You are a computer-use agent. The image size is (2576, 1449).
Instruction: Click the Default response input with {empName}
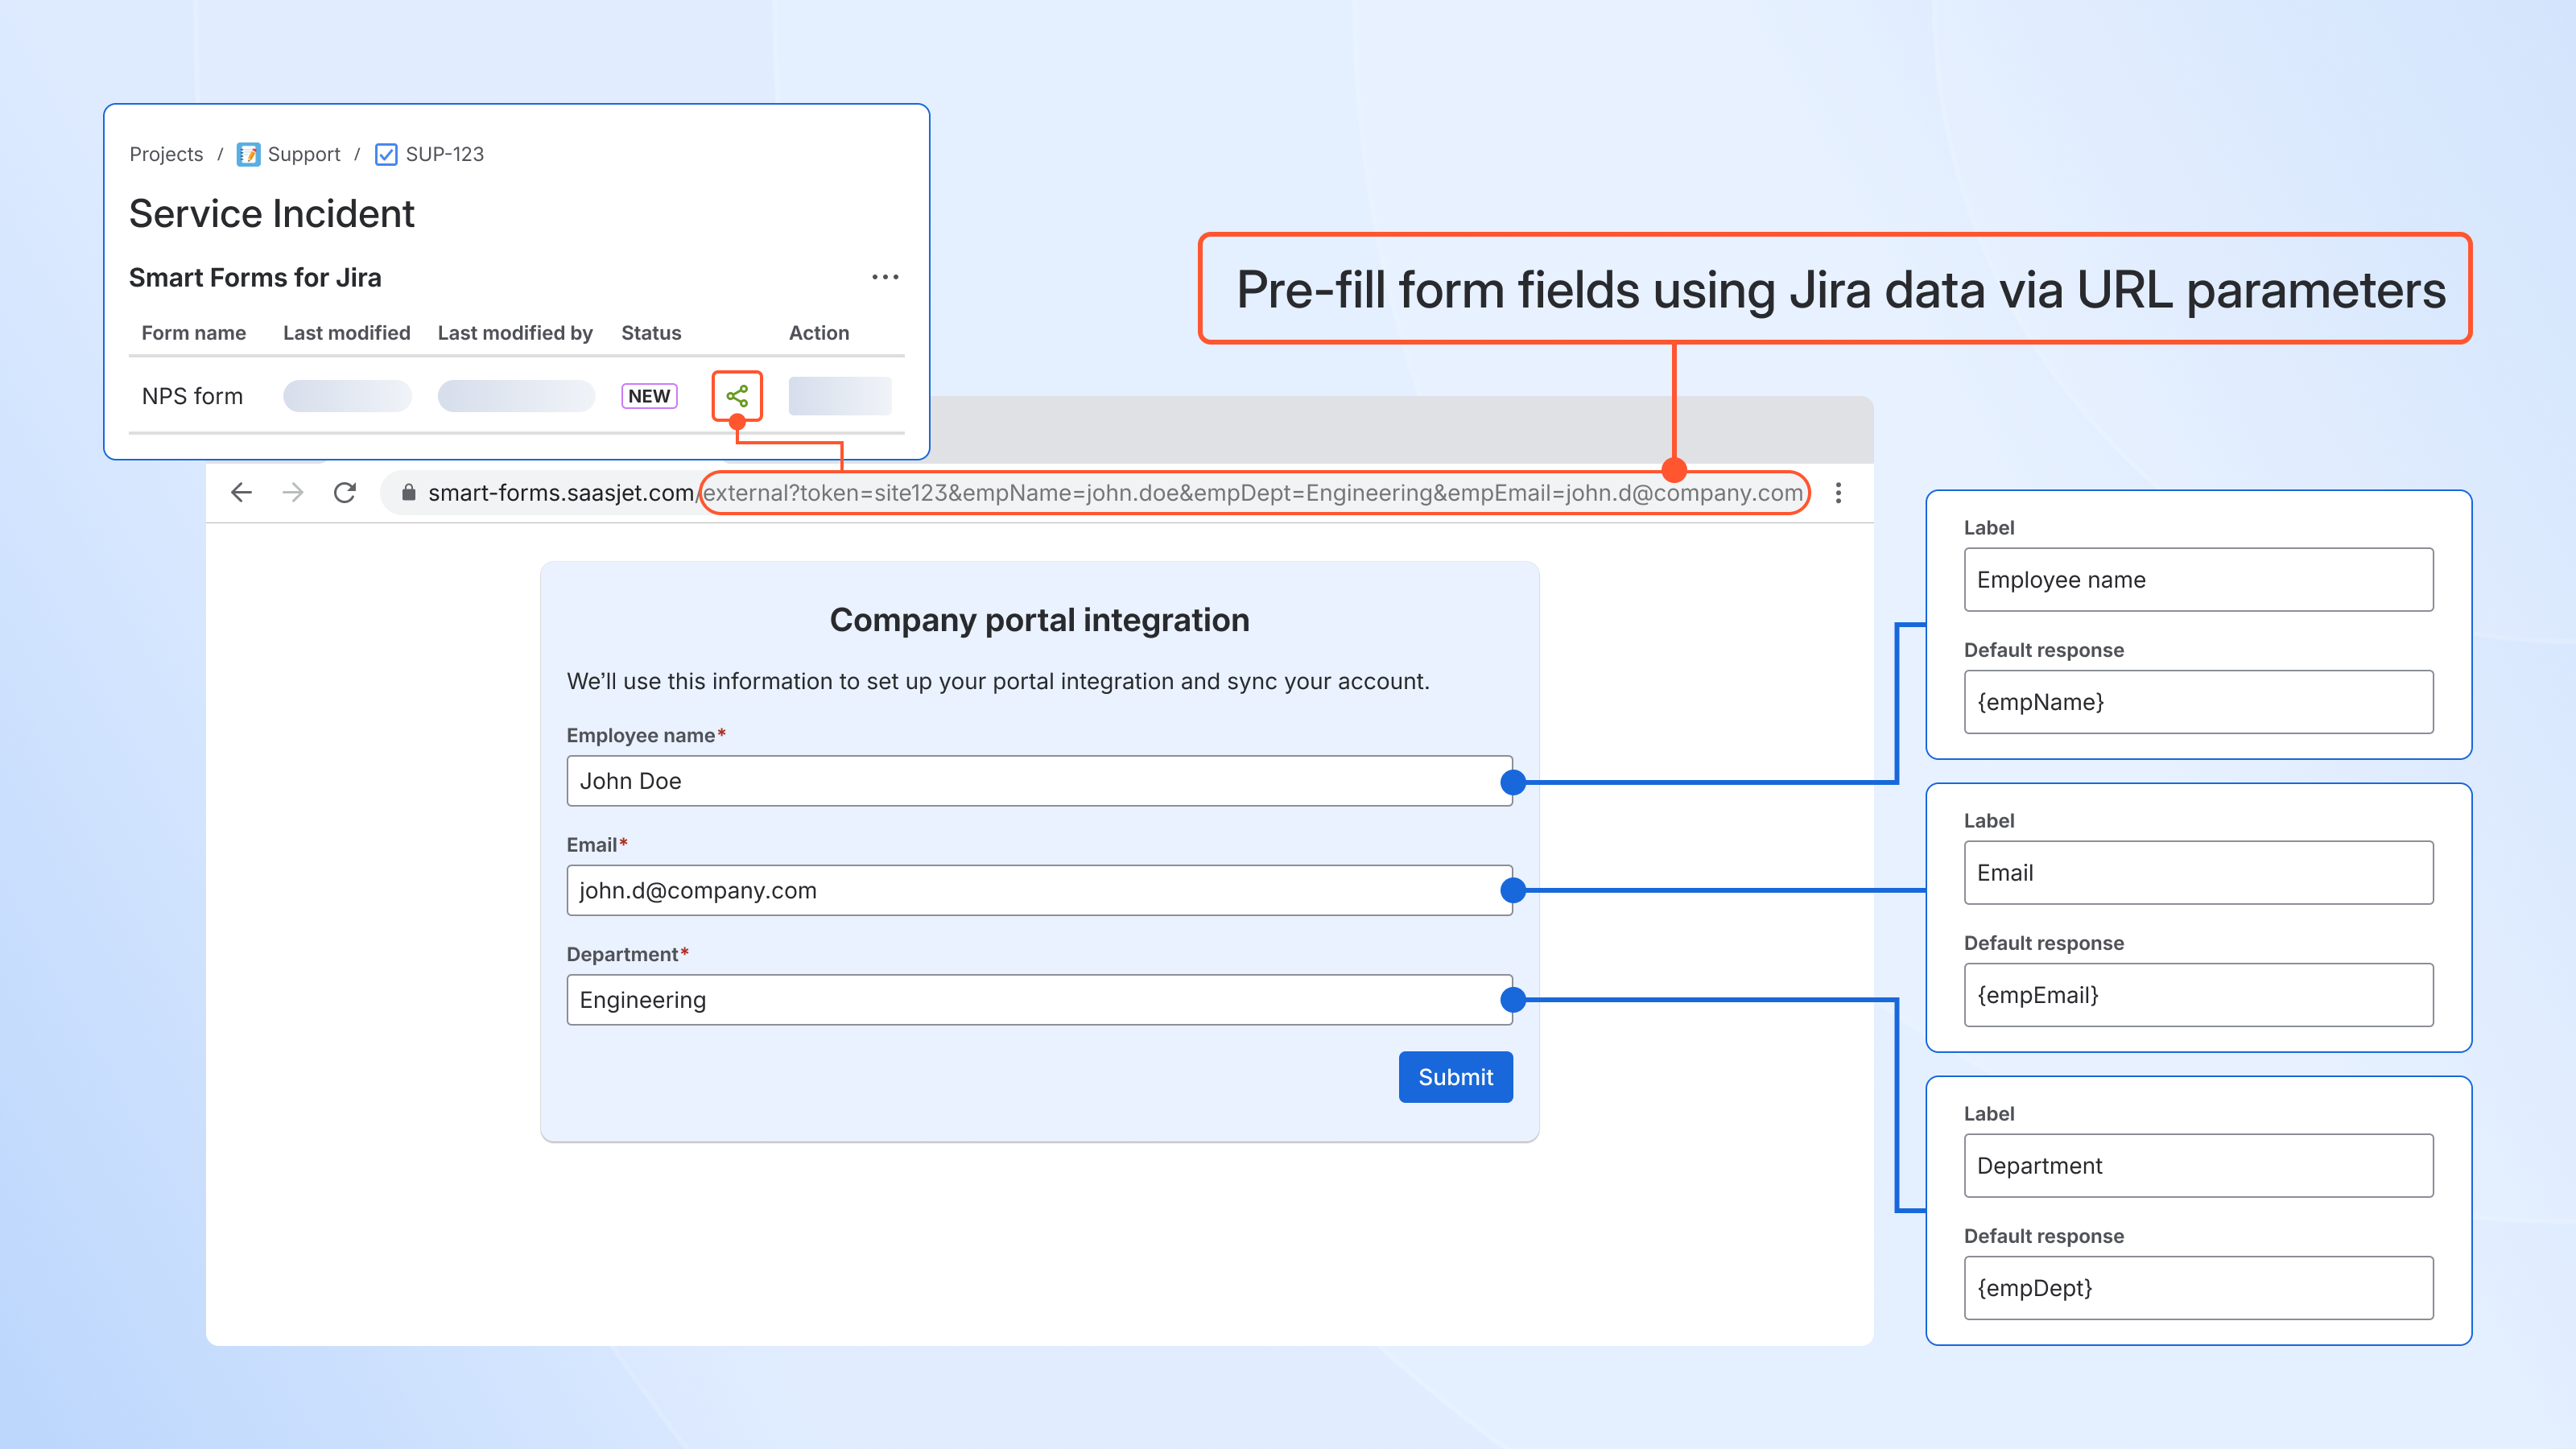(x=2198, y=702)
